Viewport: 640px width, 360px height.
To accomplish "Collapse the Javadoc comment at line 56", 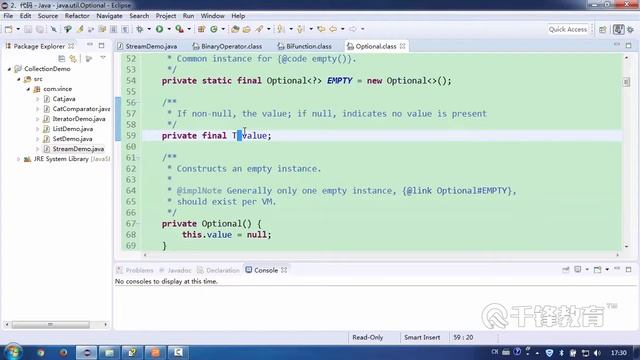I will (139, 102).
